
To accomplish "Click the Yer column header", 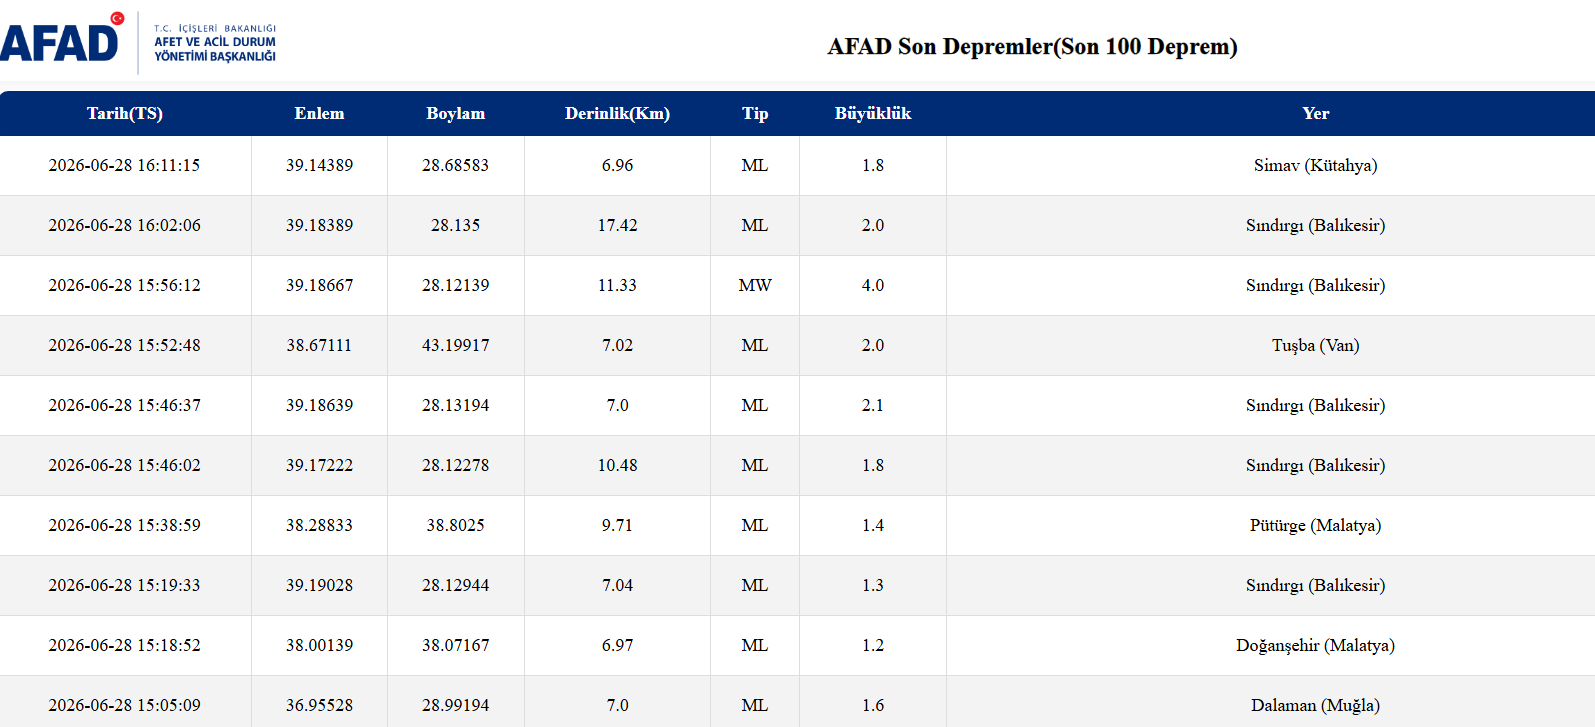I will [1316, 113].
